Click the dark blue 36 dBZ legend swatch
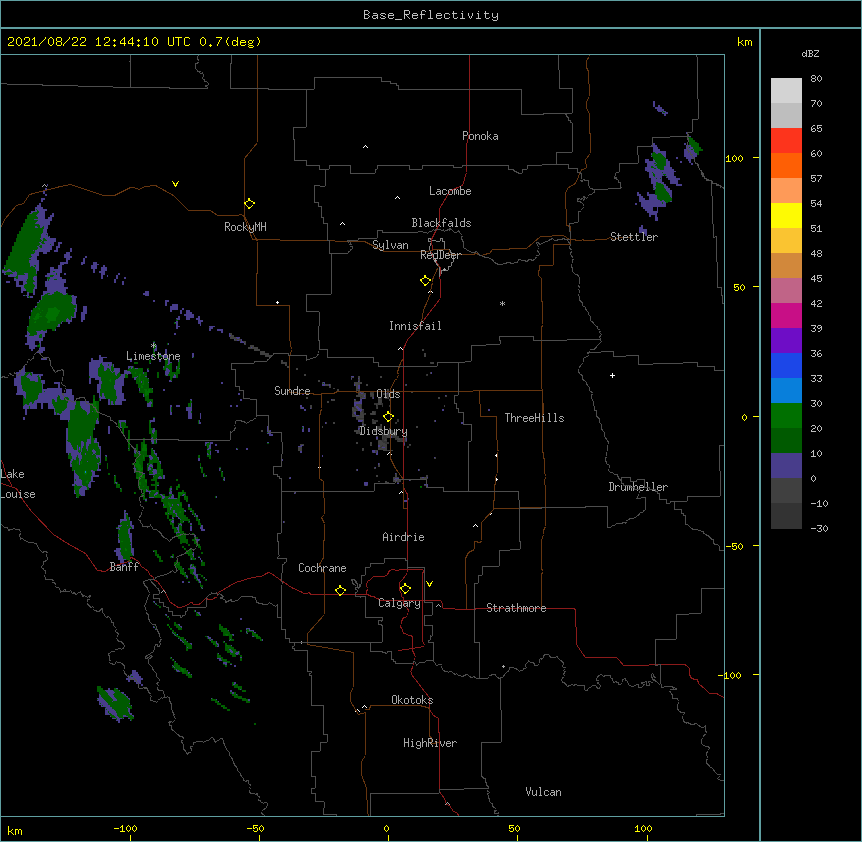The image size is (862, 842). [786, 365]
